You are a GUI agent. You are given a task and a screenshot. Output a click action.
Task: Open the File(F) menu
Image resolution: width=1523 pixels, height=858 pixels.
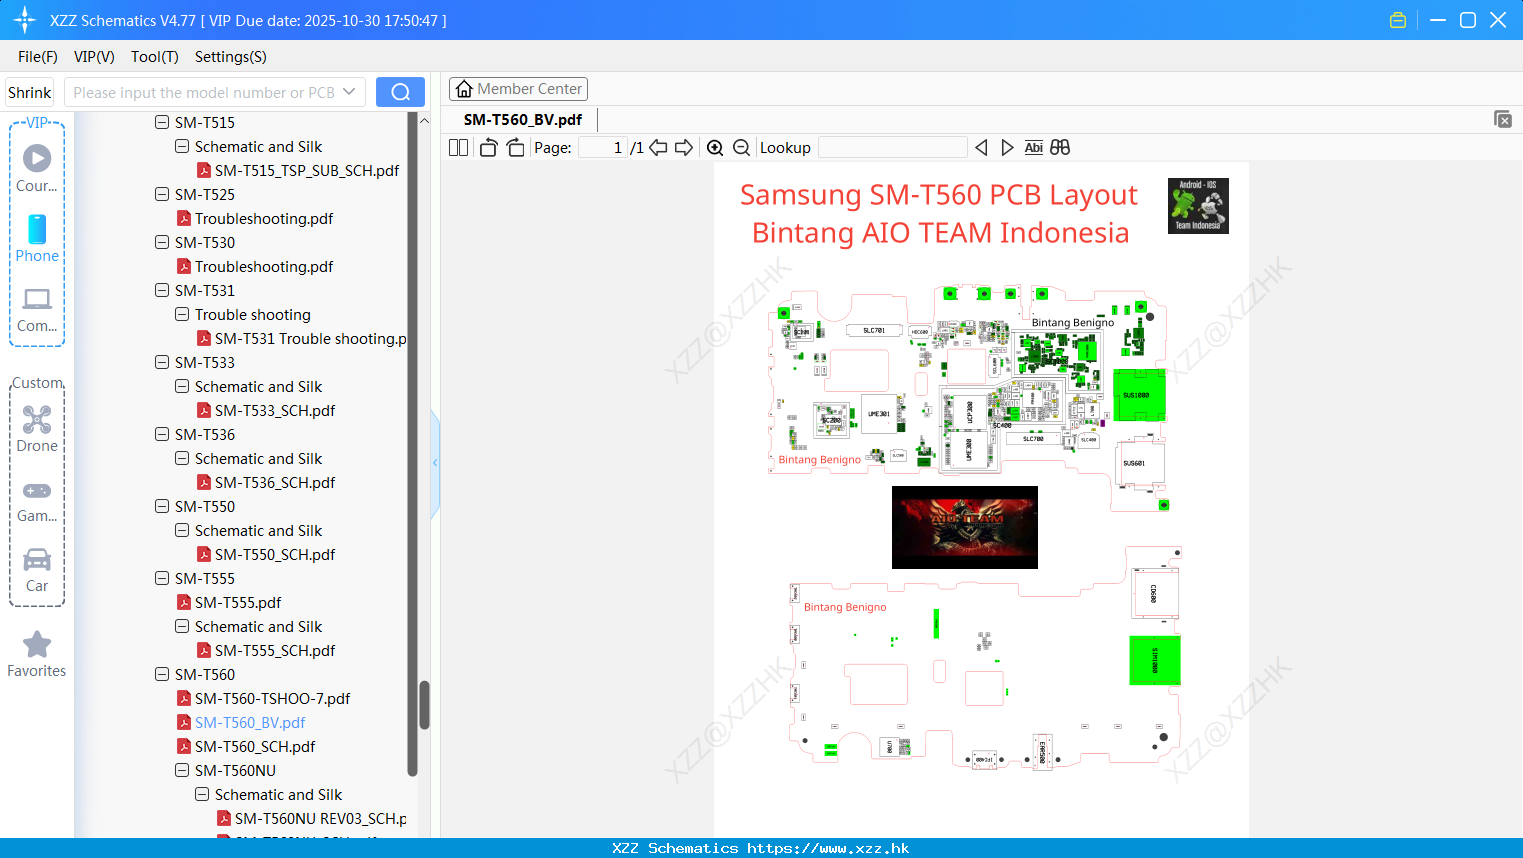tap(38, 57)
